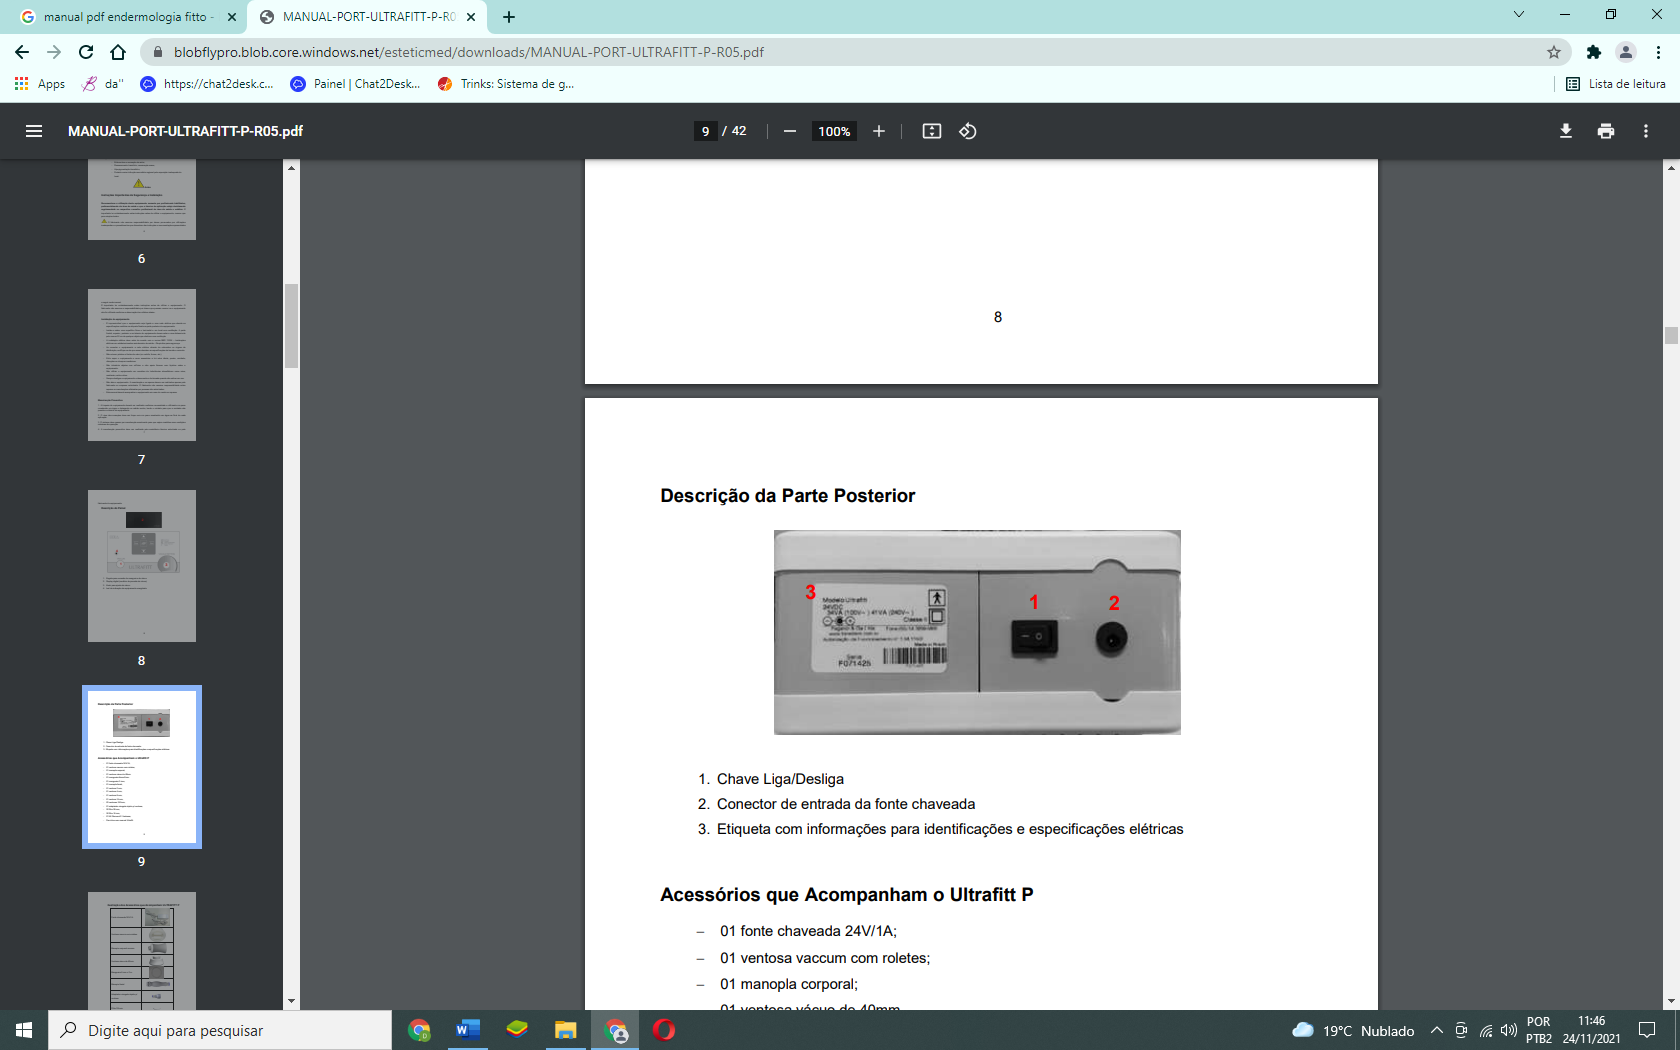The width and height of the screenshot is (1680, 1050).
Task: Toggle the PDF sidebar menu icon
Action: pyautogui.click(x=34, y=131)
